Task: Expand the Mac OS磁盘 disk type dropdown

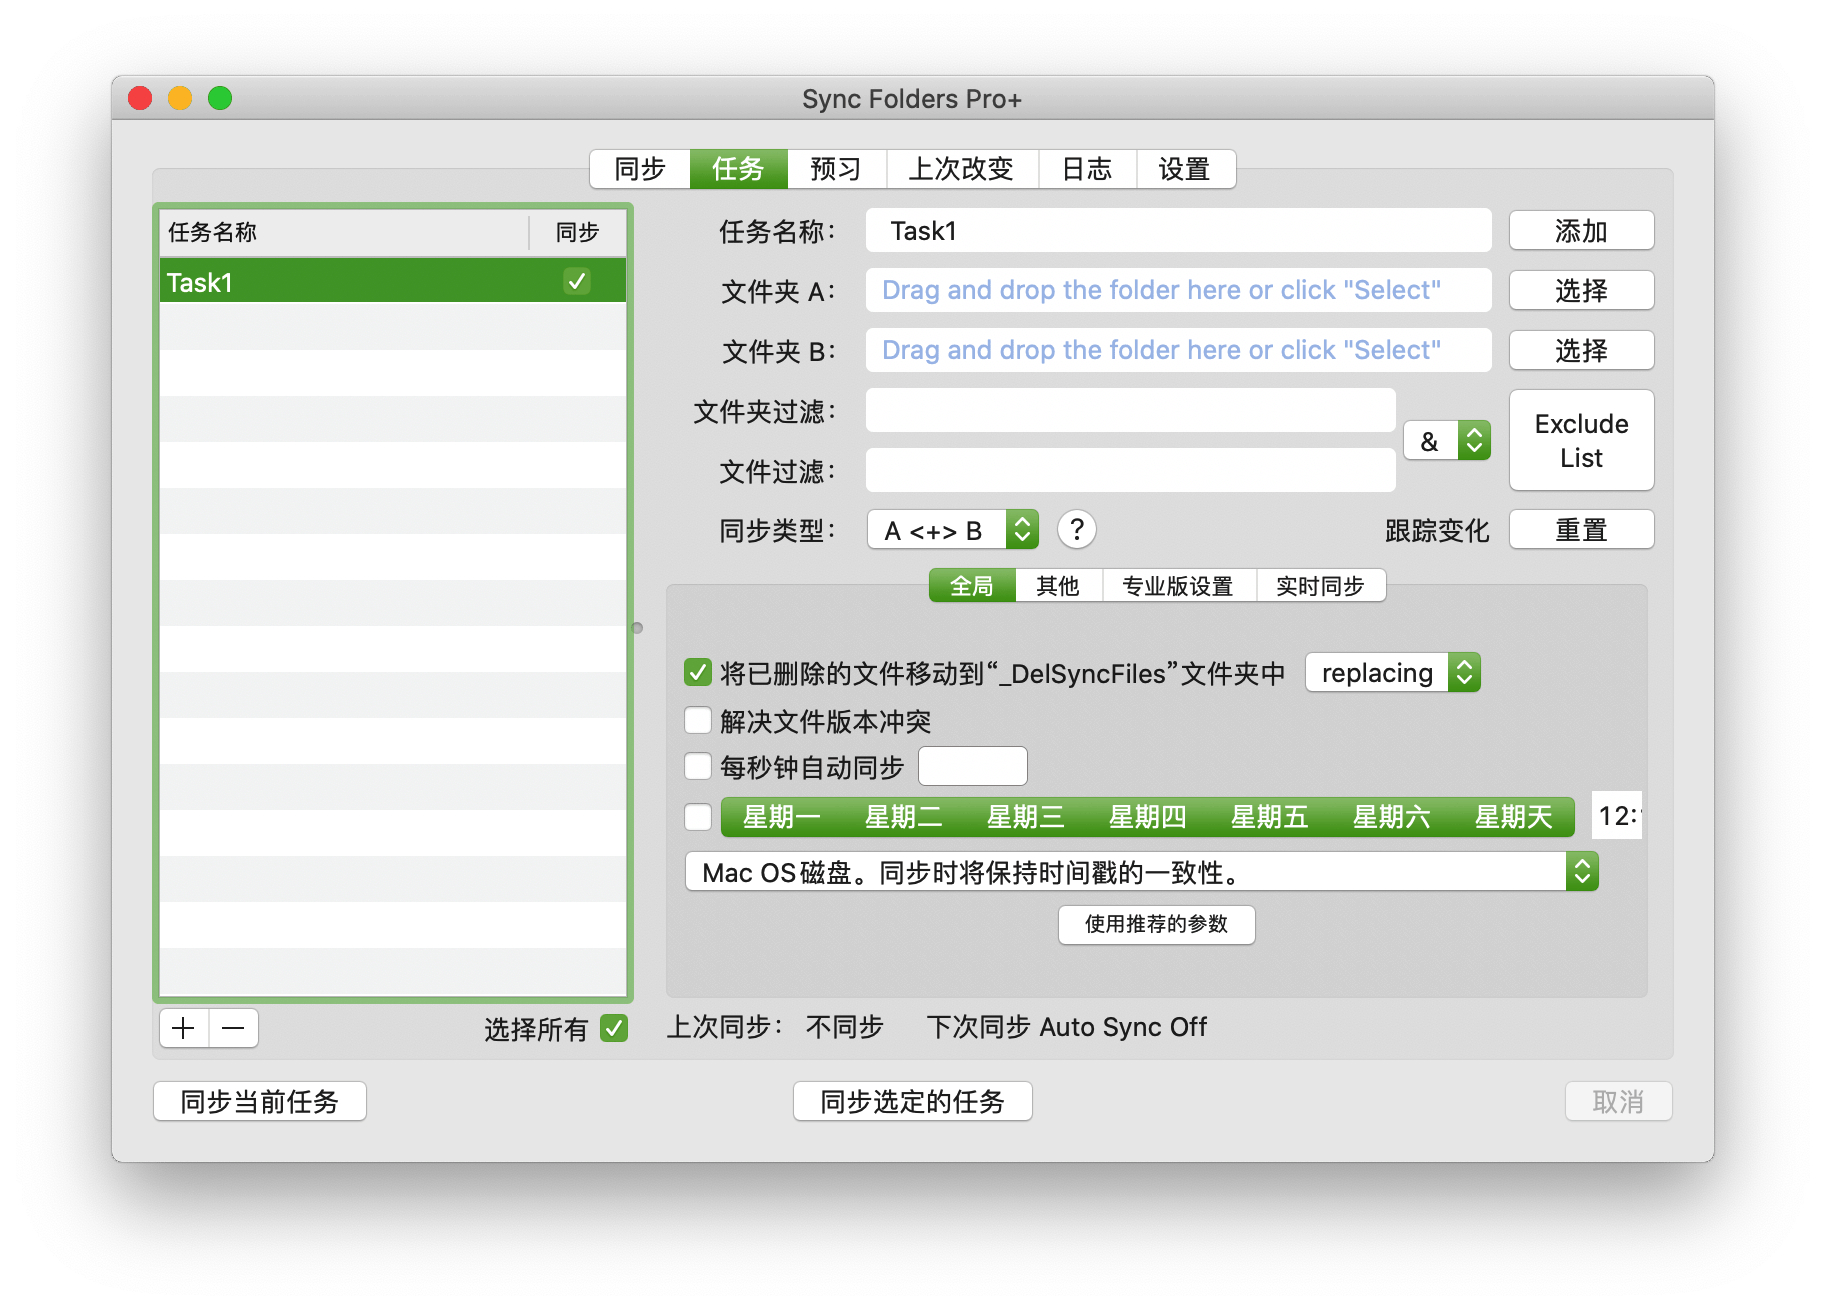Action: (x=1141, y=872)
